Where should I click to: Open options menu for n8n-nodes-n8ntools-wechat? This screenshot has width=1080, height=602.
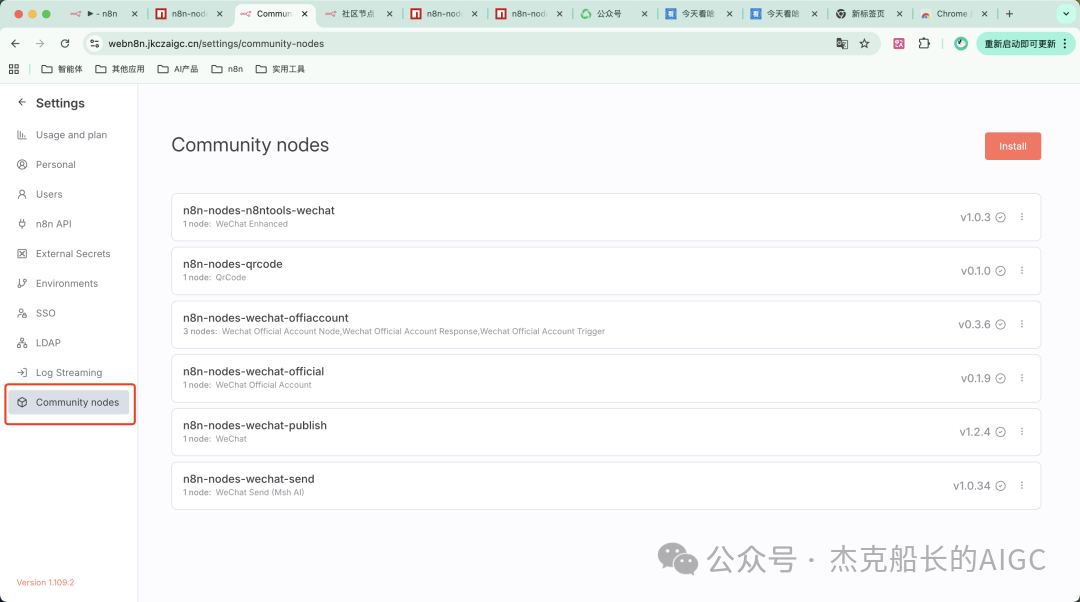tap(1021, 217)
